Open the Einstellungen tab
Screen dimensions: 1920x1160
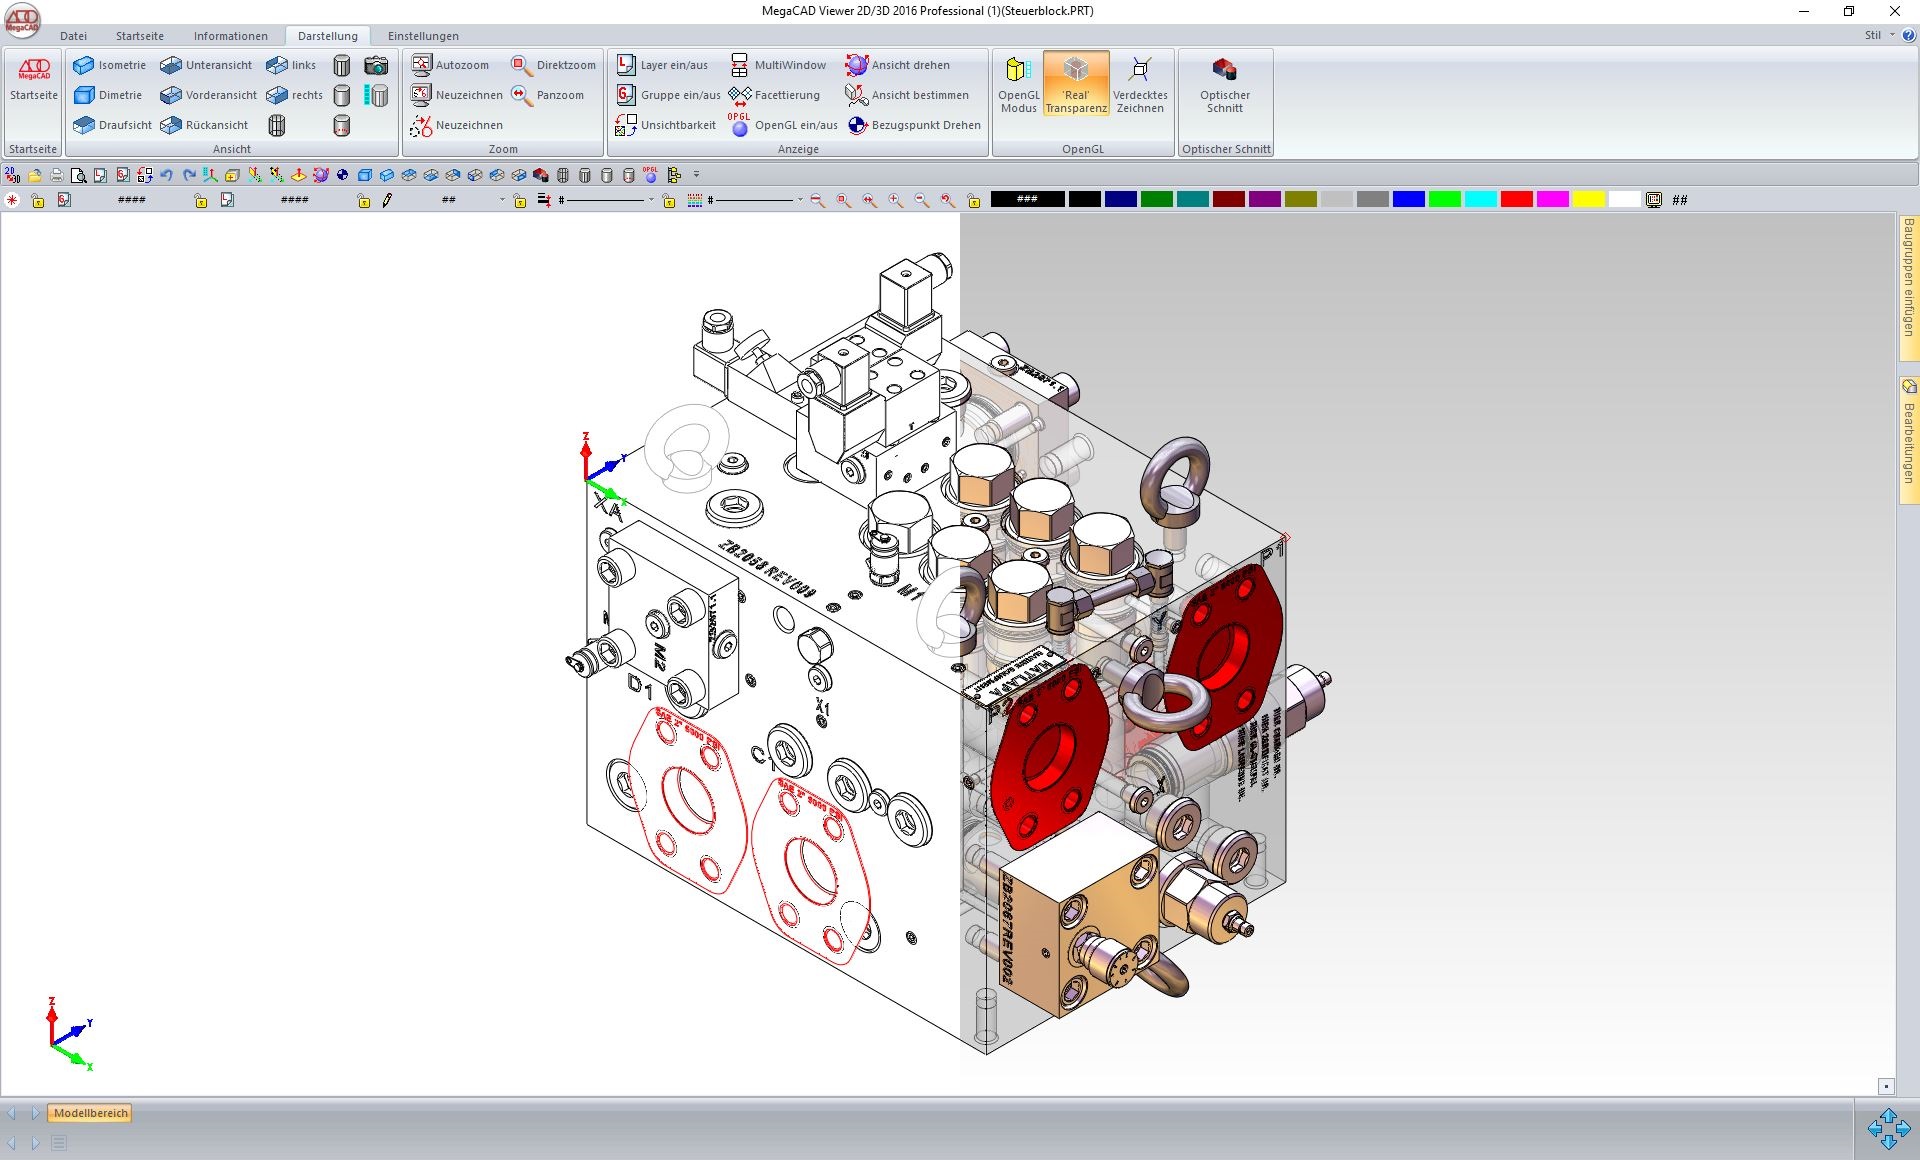pos(423,36)
